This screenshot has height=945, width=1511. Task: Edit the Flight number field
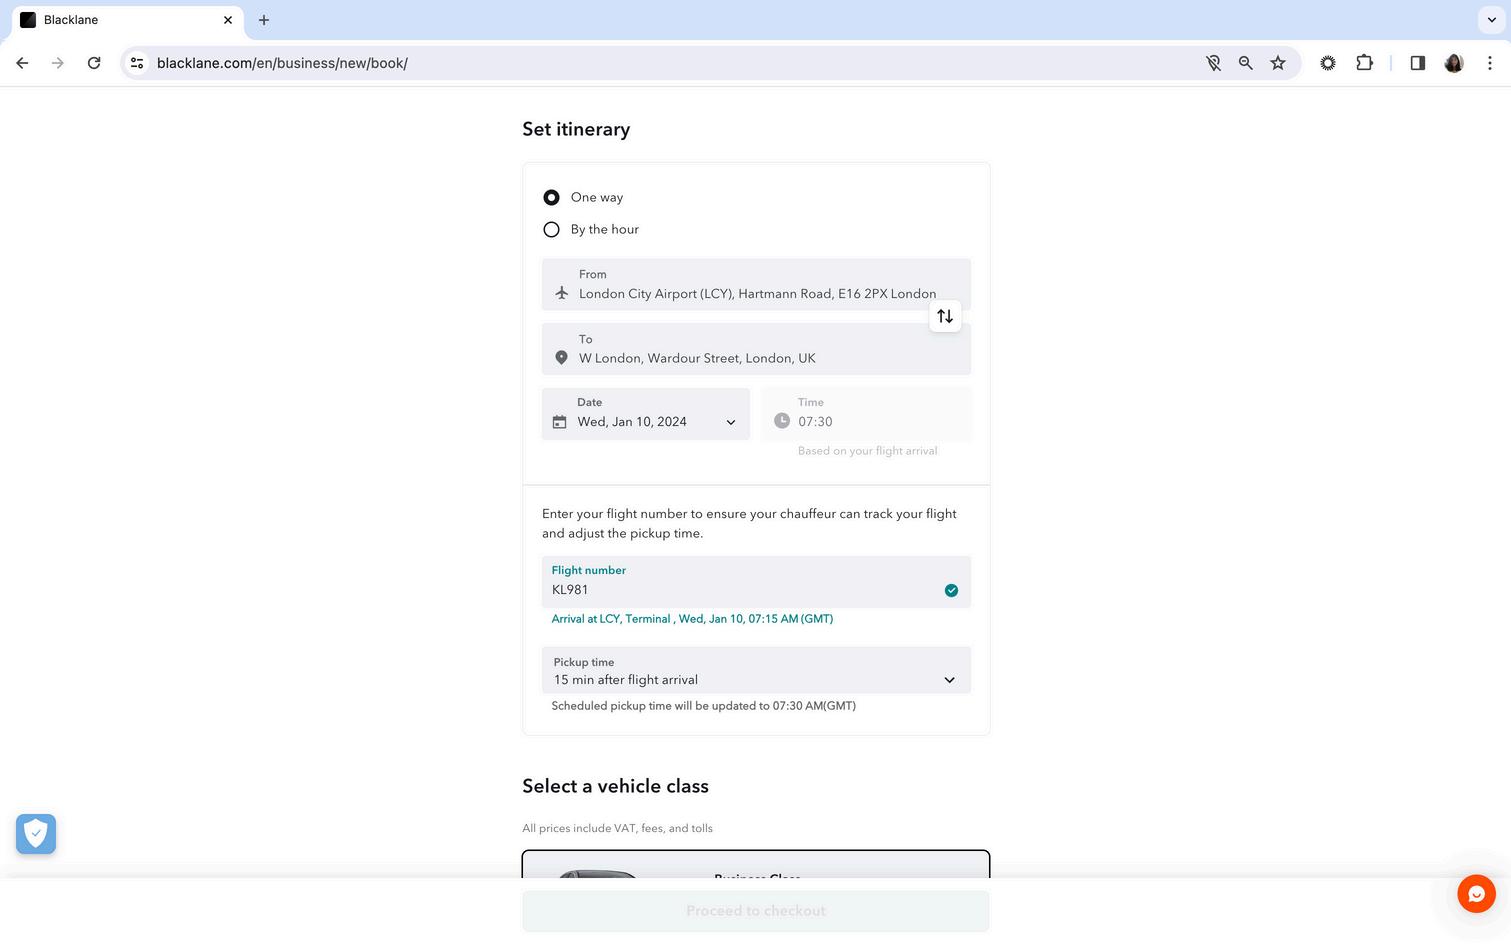756,582
